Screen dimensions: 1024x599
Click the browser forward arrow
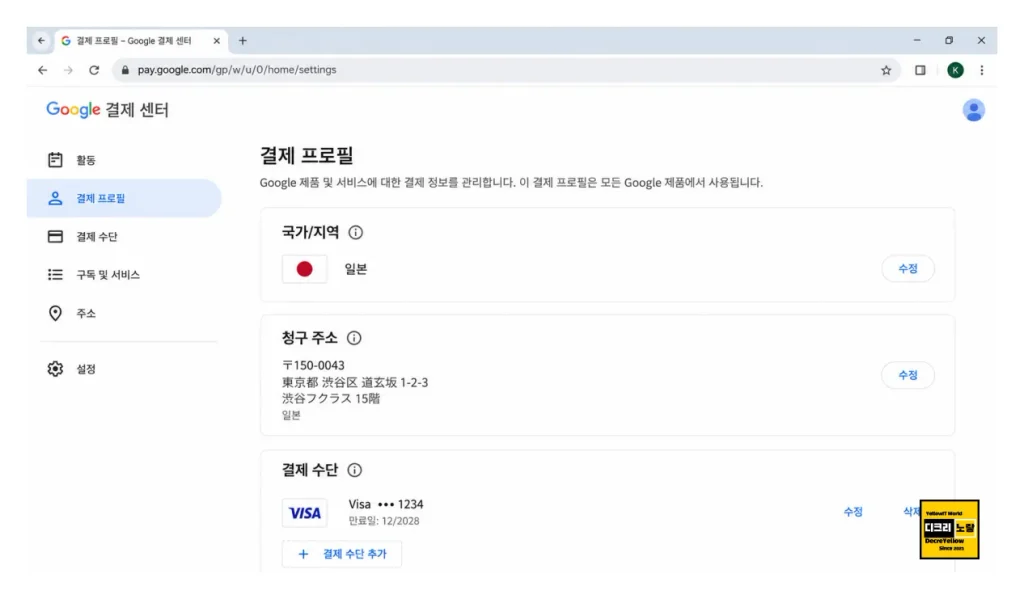click(x=68, y=70)
